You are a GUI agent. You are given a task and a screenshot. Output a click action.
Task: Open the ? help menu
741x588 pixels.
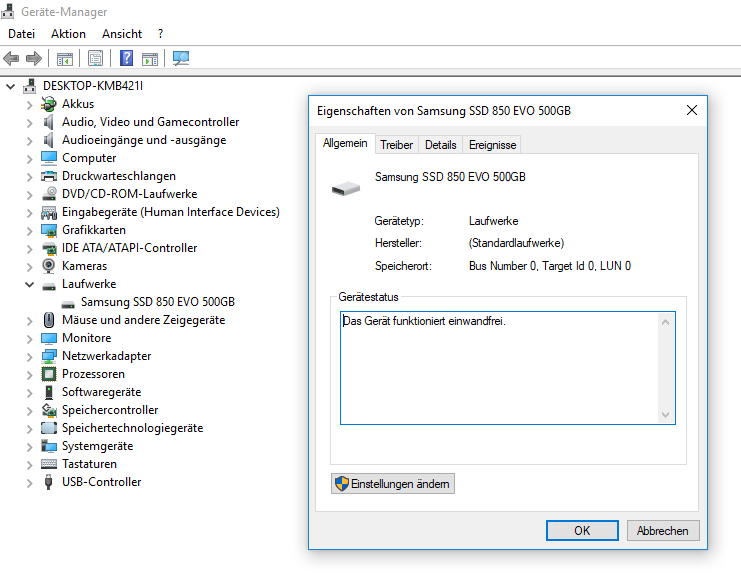tap(161, 34)
